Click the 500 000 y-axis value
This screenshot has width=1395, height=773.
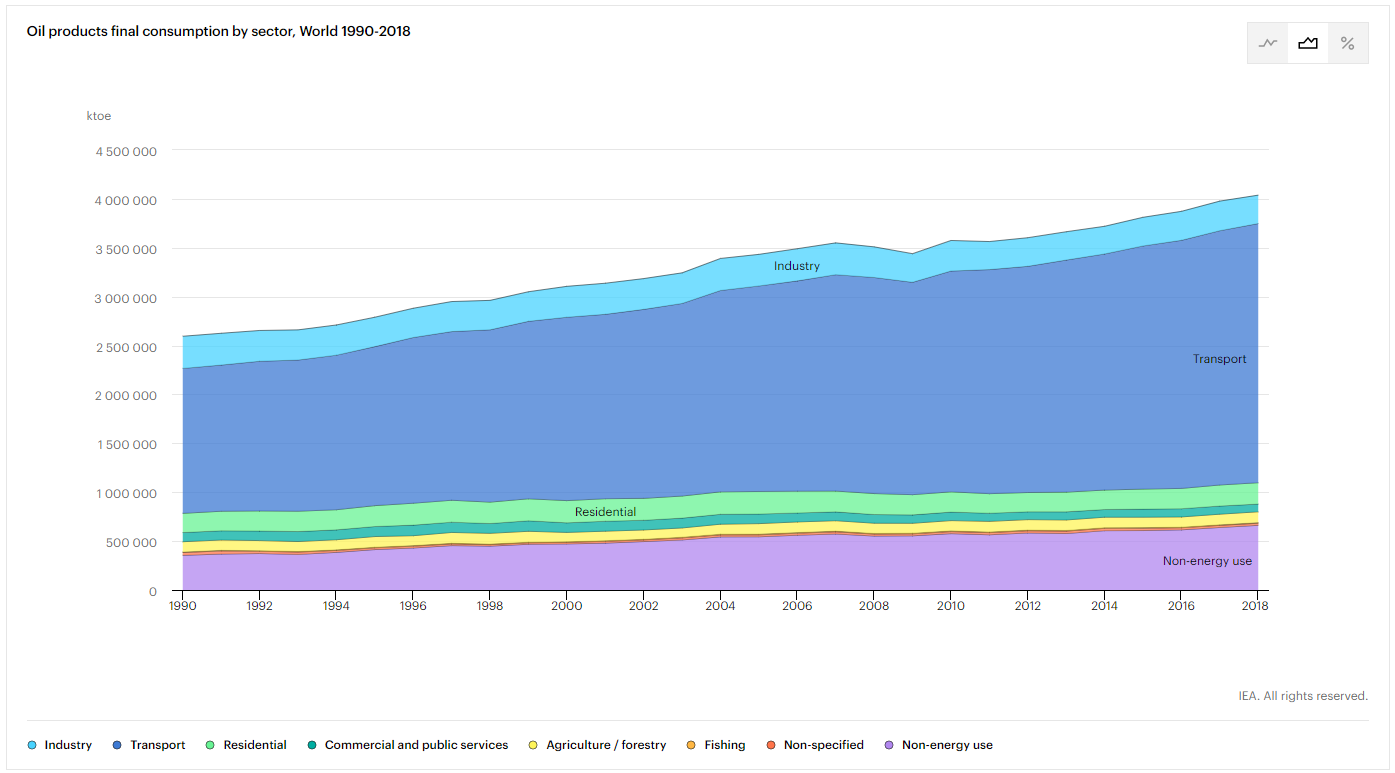(133, 542)
